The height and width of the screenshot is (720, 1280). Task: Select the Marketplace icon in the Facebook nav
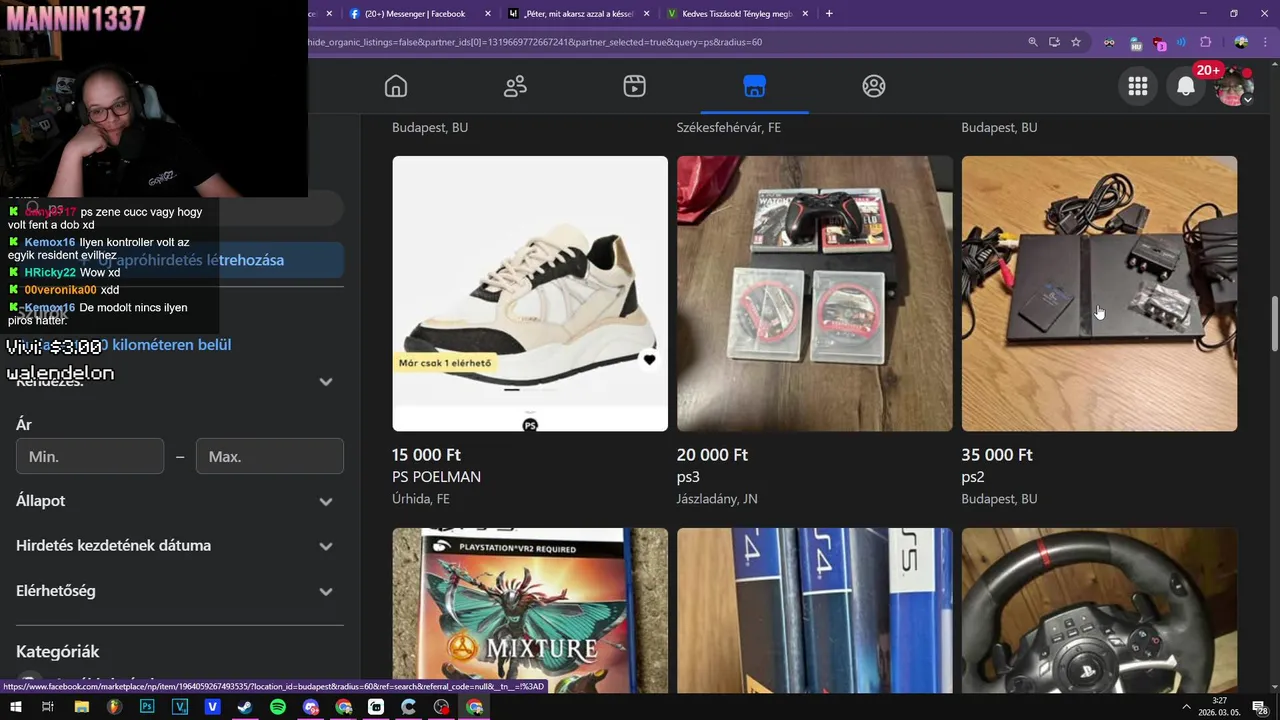coord(754,86)
